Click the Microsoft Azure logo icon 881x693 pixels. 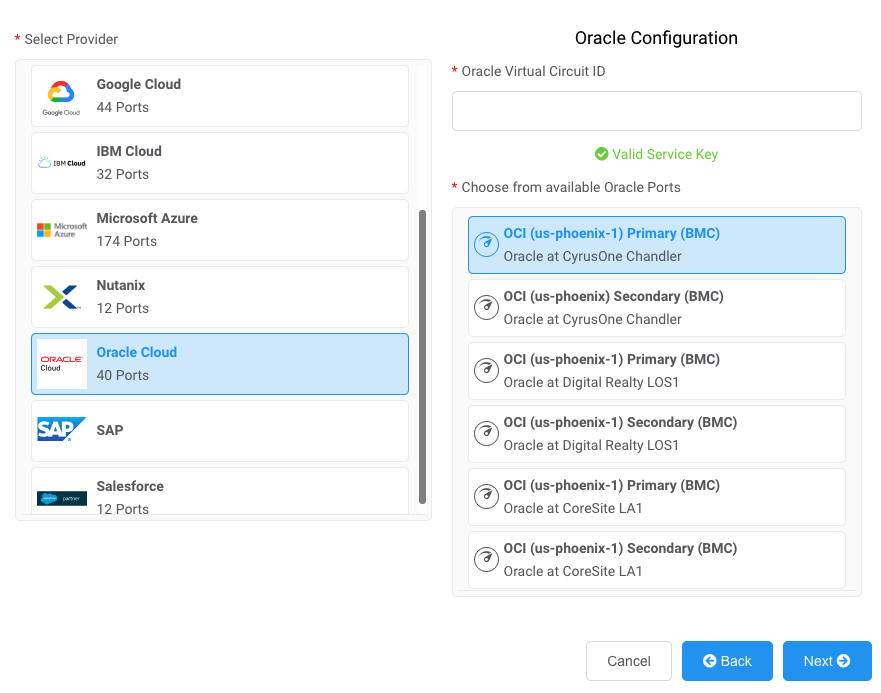(x=62, y=230)
